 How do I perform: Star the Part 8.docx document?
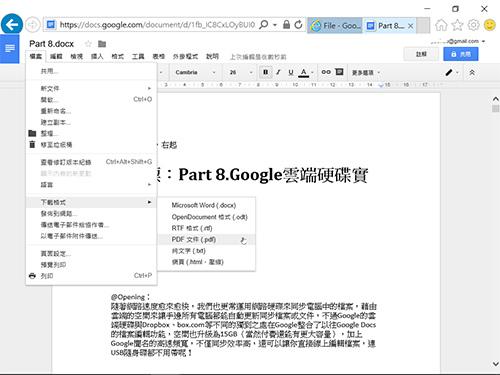point(88,44)
